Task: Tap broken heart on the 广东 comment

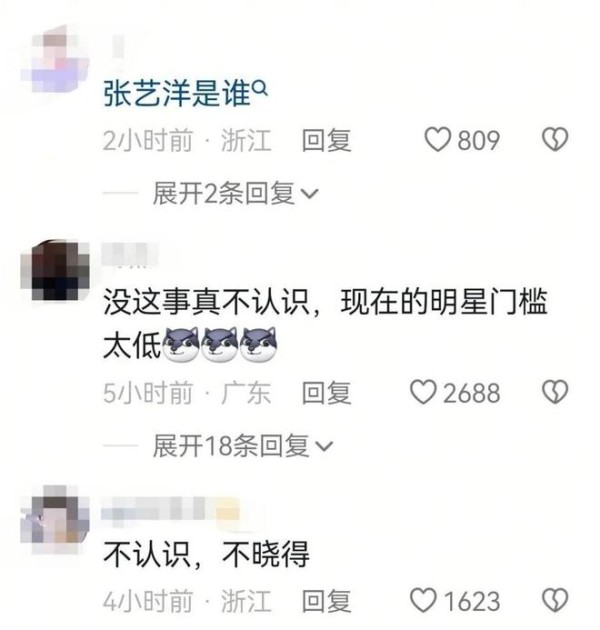Action: coord(555,392)
